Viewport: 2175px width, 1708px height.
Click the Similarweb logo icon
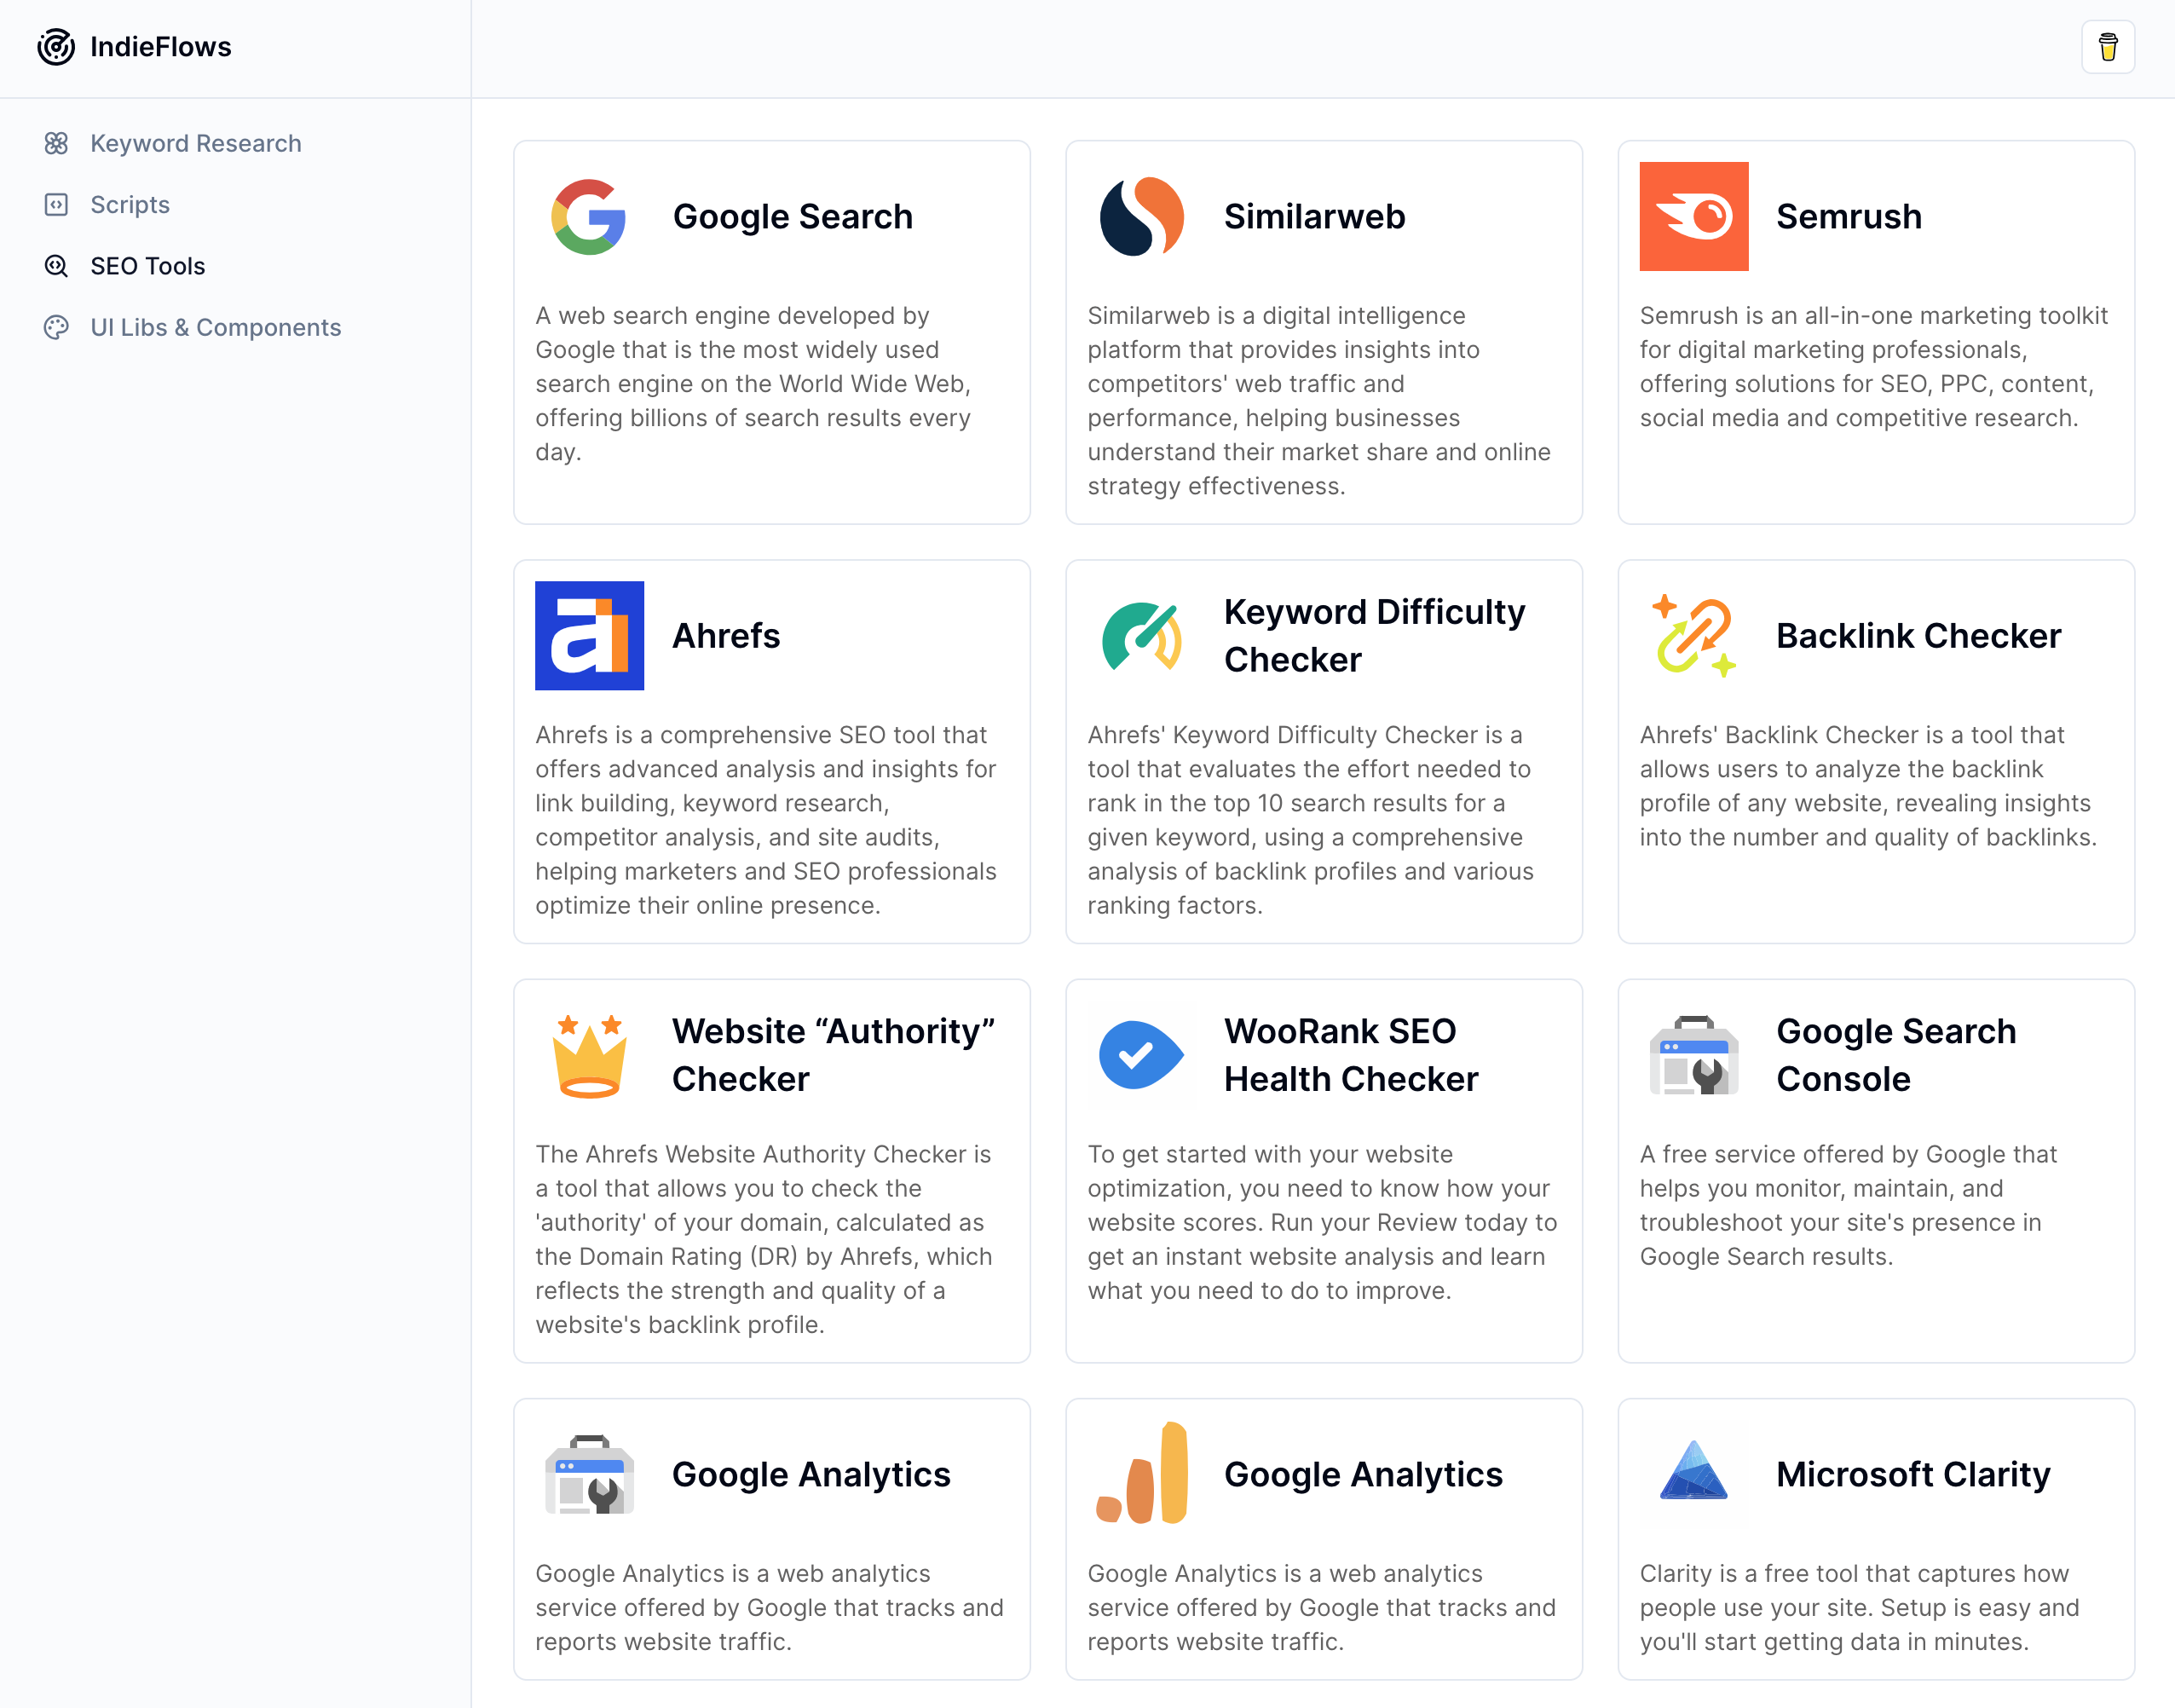pyautogui.click(x=1141, y=217)
